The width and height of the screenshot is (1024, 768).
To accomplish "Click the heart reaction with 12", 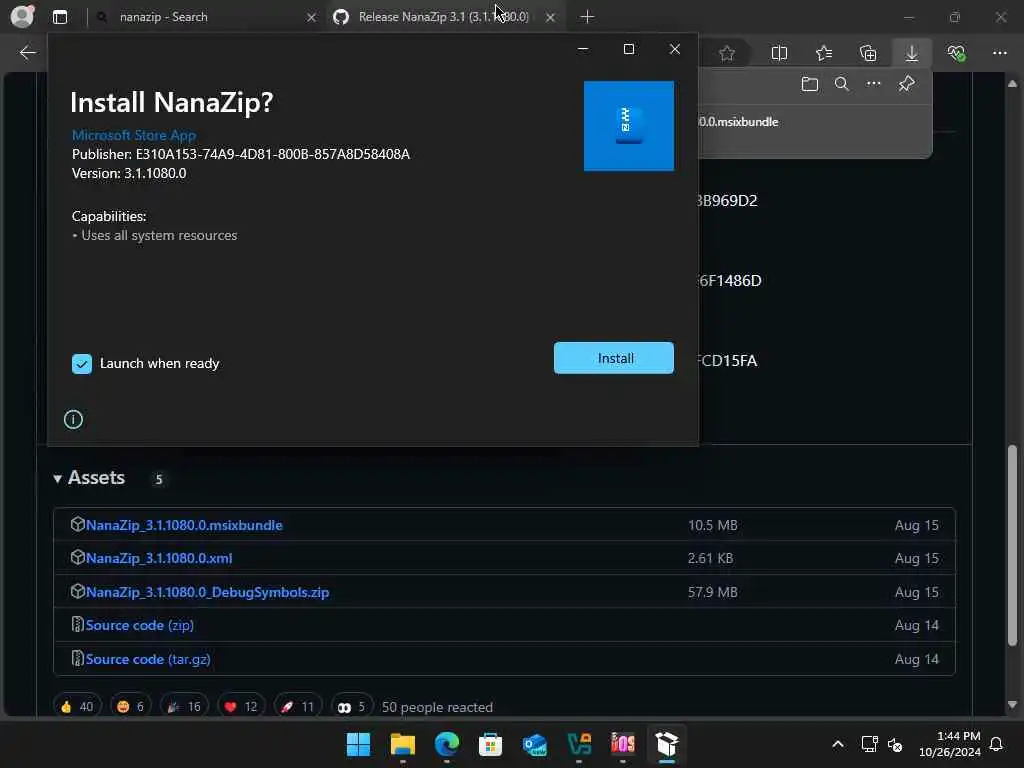I will [x=241, y=707].
